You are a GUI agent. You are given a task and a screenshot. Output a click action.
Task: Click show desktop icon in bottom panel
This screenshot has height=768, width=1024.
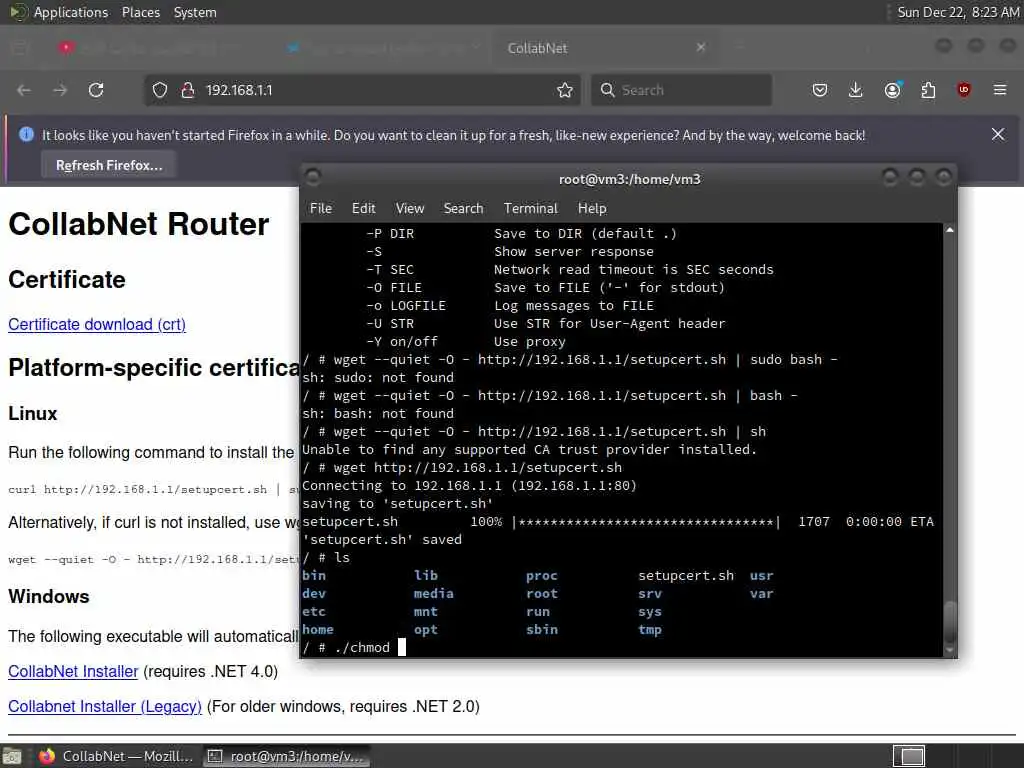click(x=12, y=757)
